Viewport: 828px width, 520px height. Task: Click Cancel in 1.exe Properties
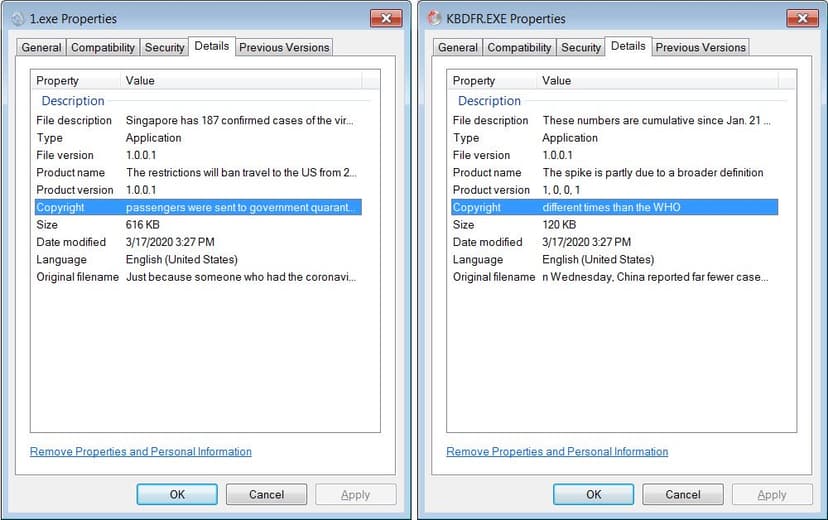point(267,495)
